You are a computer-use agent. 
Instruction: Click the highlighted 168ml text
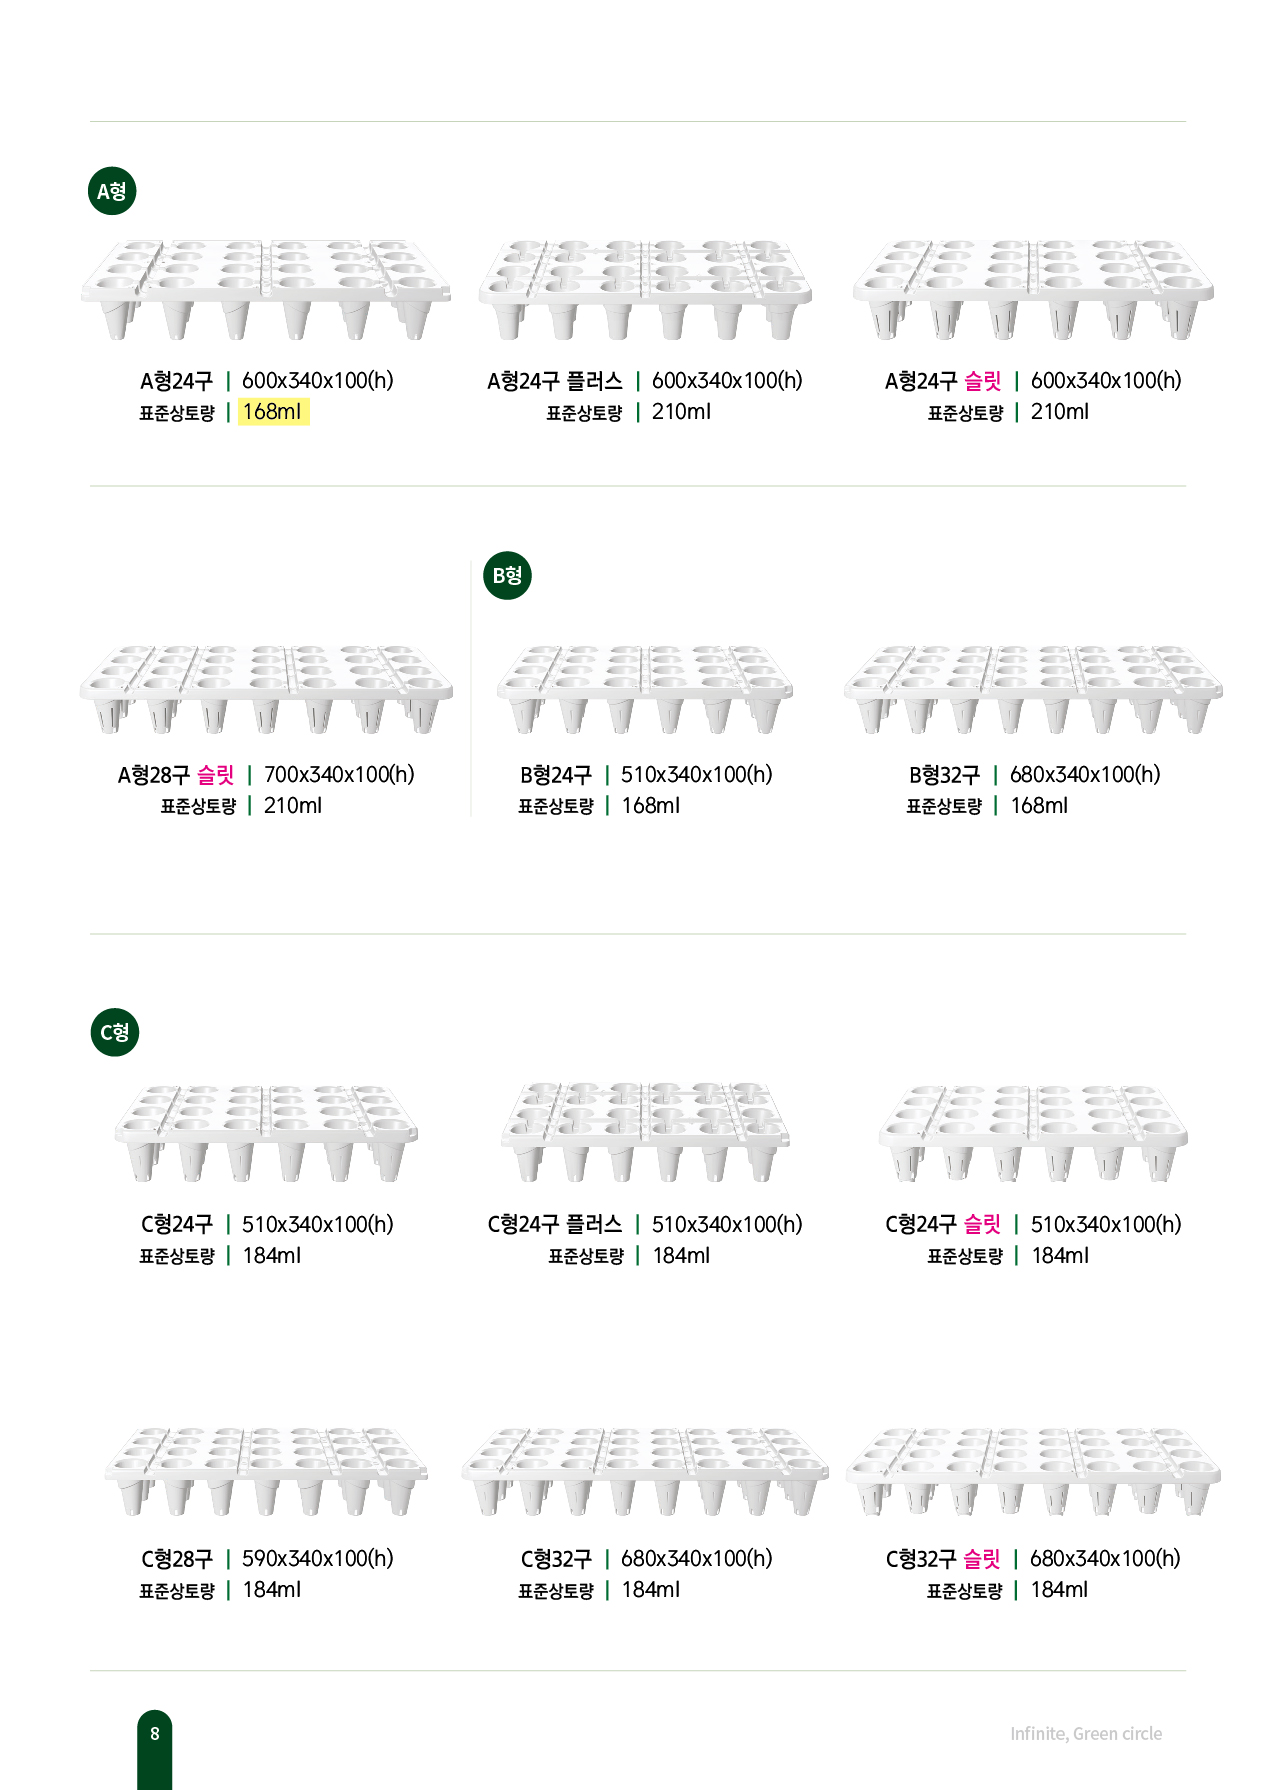coord(272,412)
